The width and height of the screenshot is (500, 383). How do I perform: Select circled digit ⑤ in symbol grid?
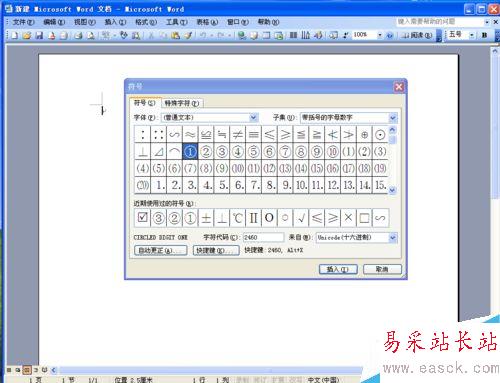[x=254, y=152]
